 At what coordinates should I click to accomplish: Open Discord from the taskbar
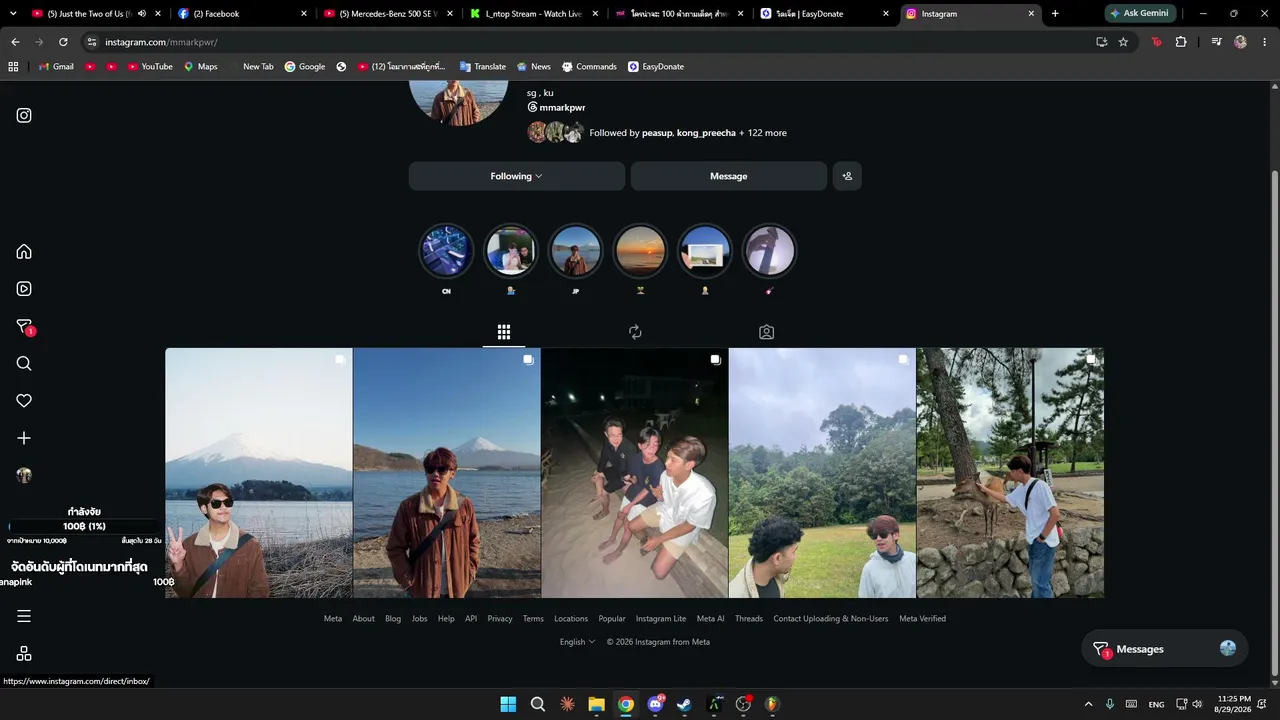pyautogui.click(x=655, y=704)
